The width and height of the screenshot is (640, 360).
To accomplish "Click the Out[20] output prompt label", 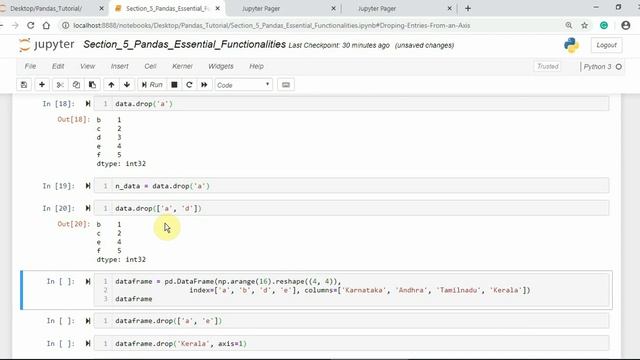I will (73, 224).
